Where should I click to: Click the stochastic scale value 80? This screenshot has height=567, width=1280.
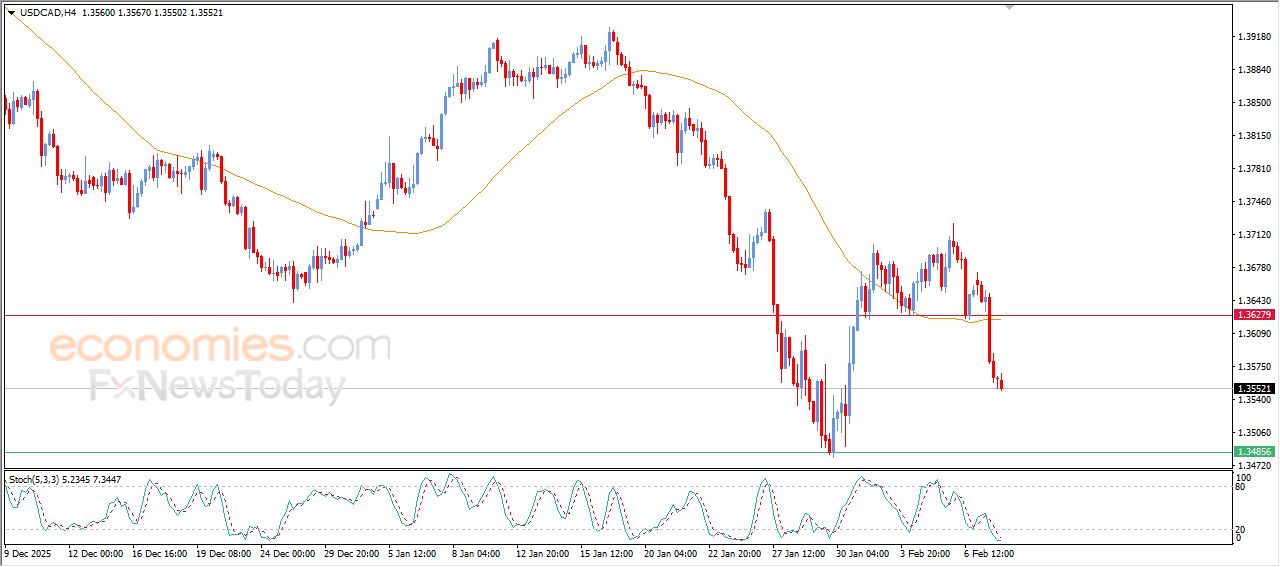click(x=1242, y=488)
